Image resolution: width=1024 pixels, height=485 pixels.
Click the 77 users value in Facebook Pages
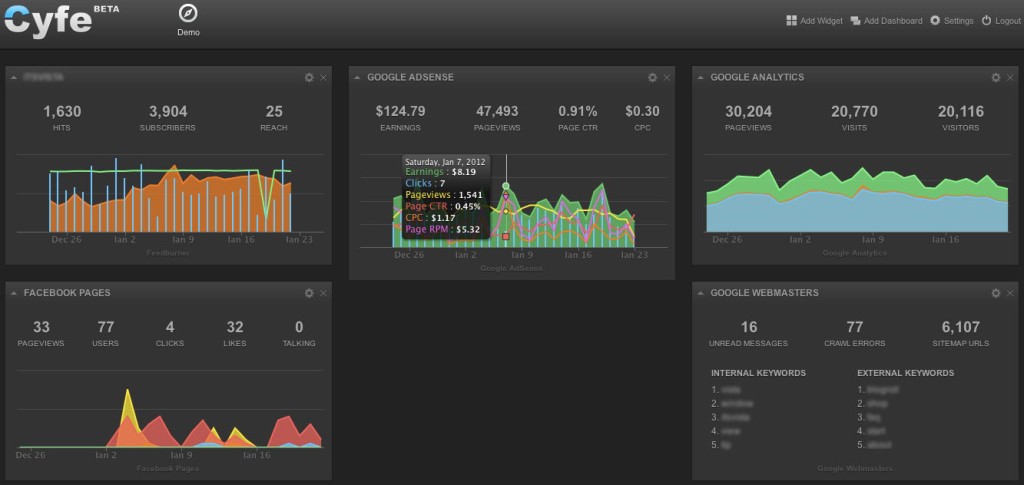pyautogui.click(x=105, y=327)
